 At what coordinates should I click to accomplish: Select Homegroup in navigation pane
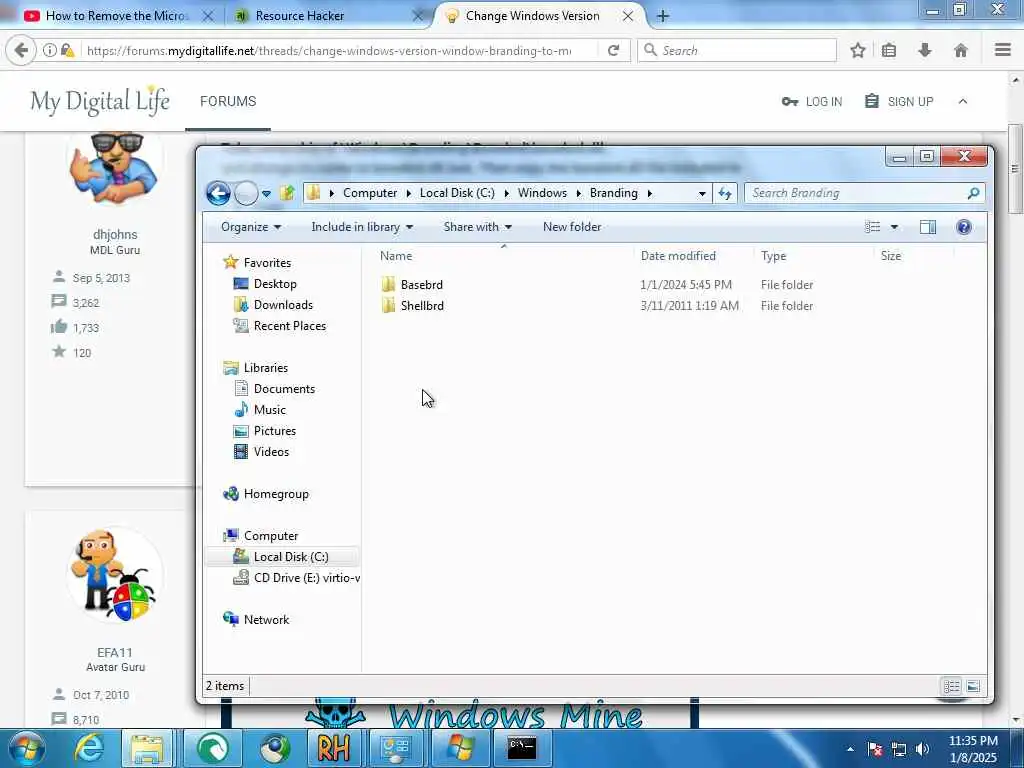click(276, 494)
